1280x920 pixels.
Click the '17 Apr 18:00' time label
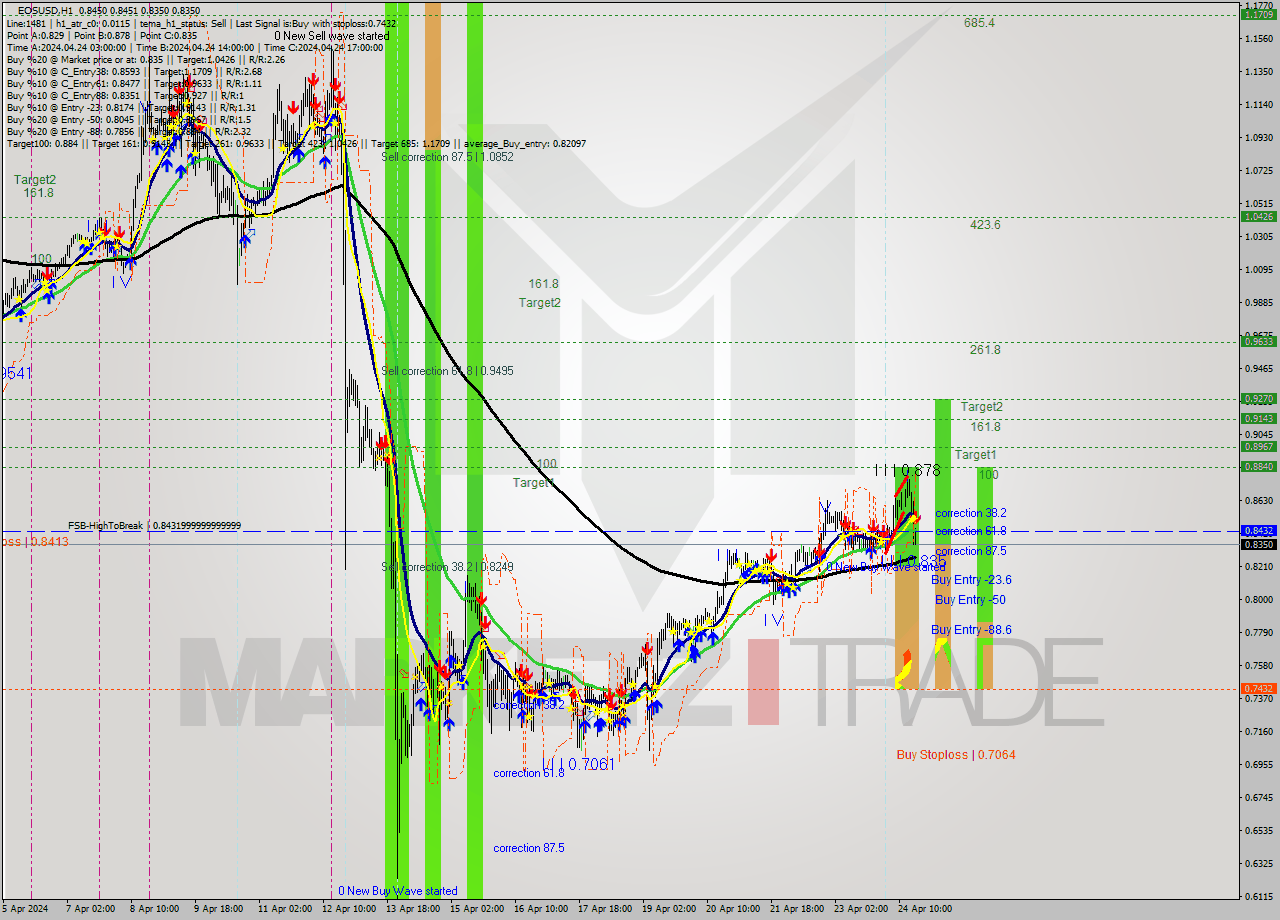point(604,909)
